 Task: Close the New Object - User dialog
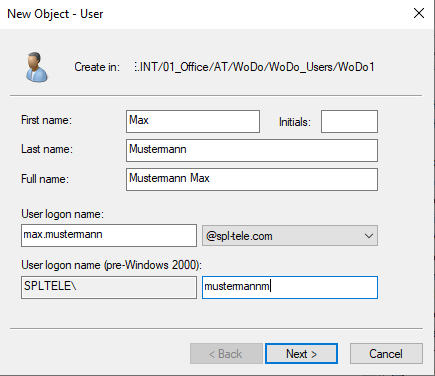[419, 13]
